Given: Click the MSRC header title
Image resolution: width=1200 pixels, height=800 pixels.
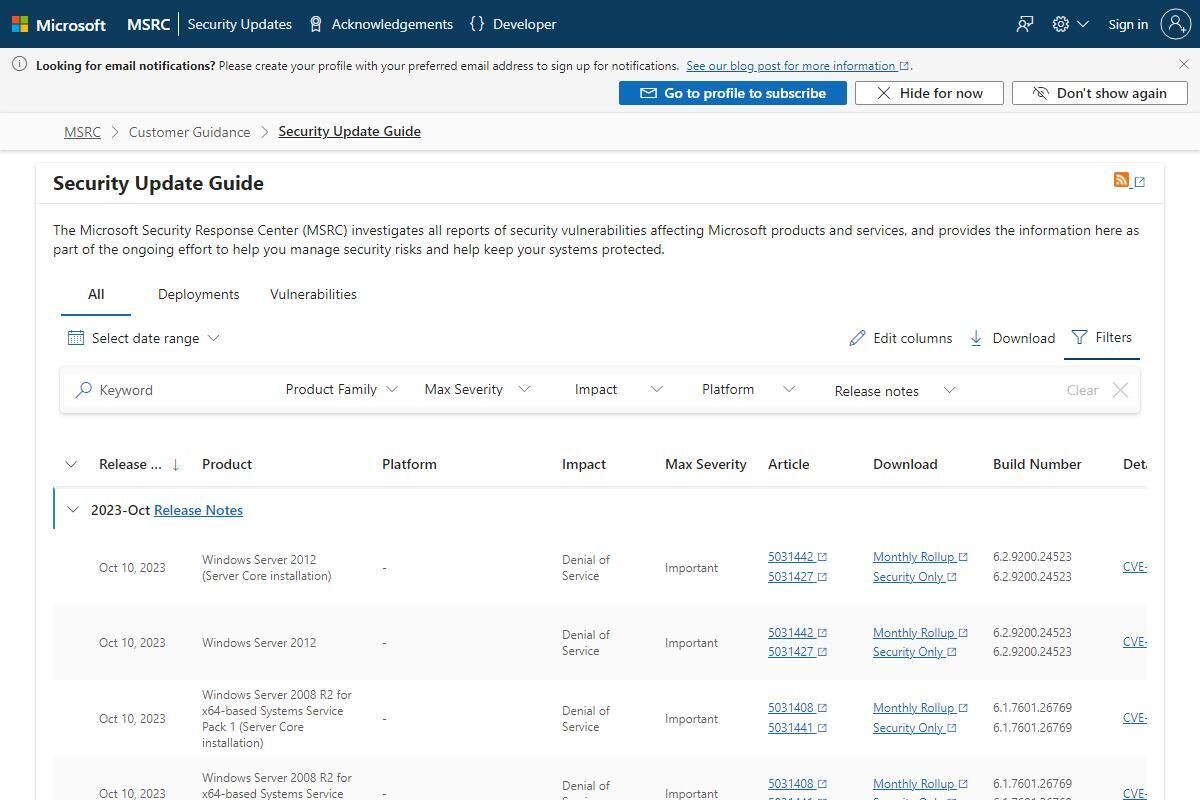Looking at the screenshot, I should [x=149, y=24].
